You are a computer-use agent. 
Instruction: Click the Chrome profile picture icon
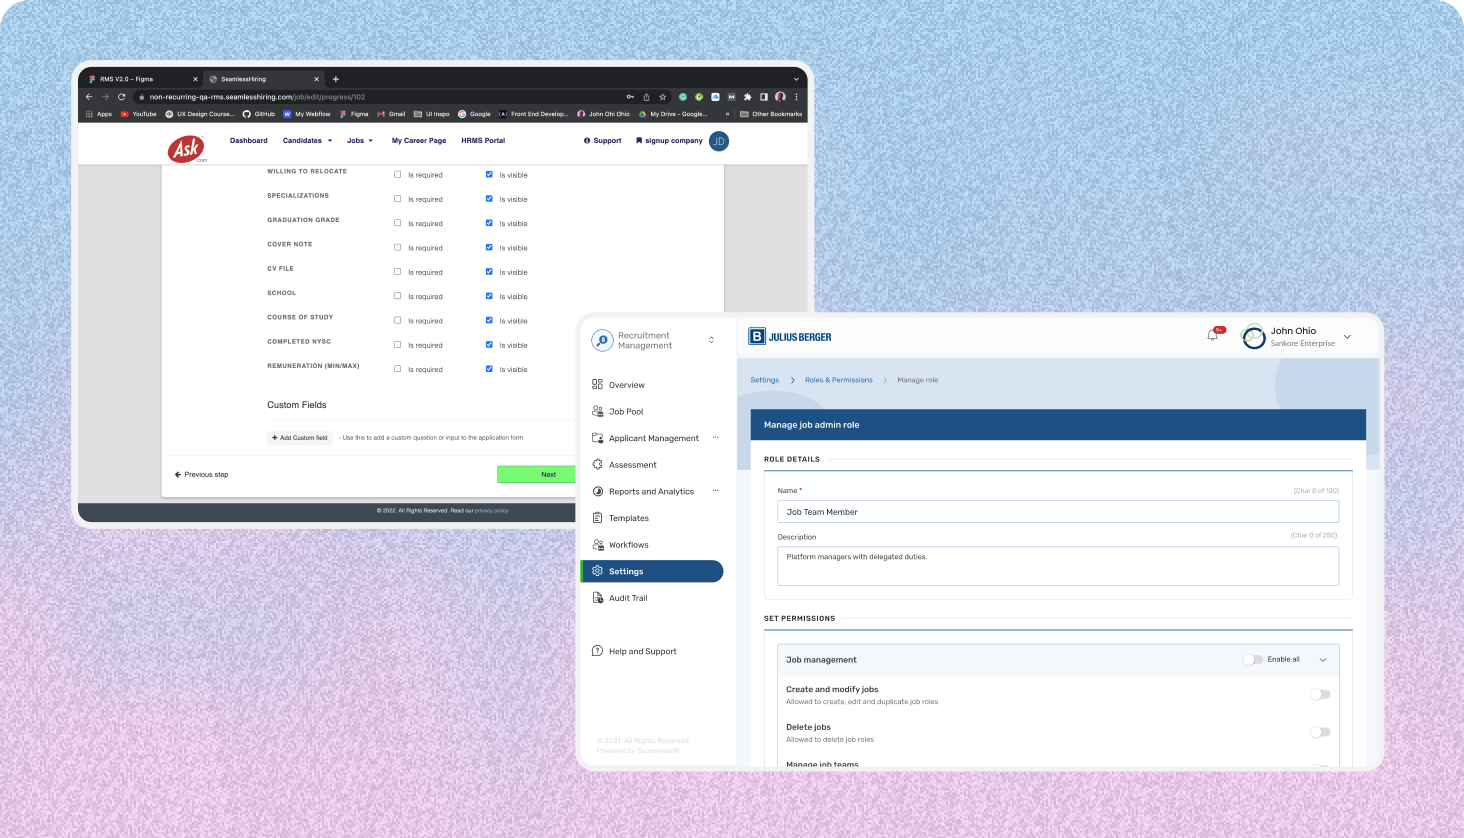click(780, 97)
